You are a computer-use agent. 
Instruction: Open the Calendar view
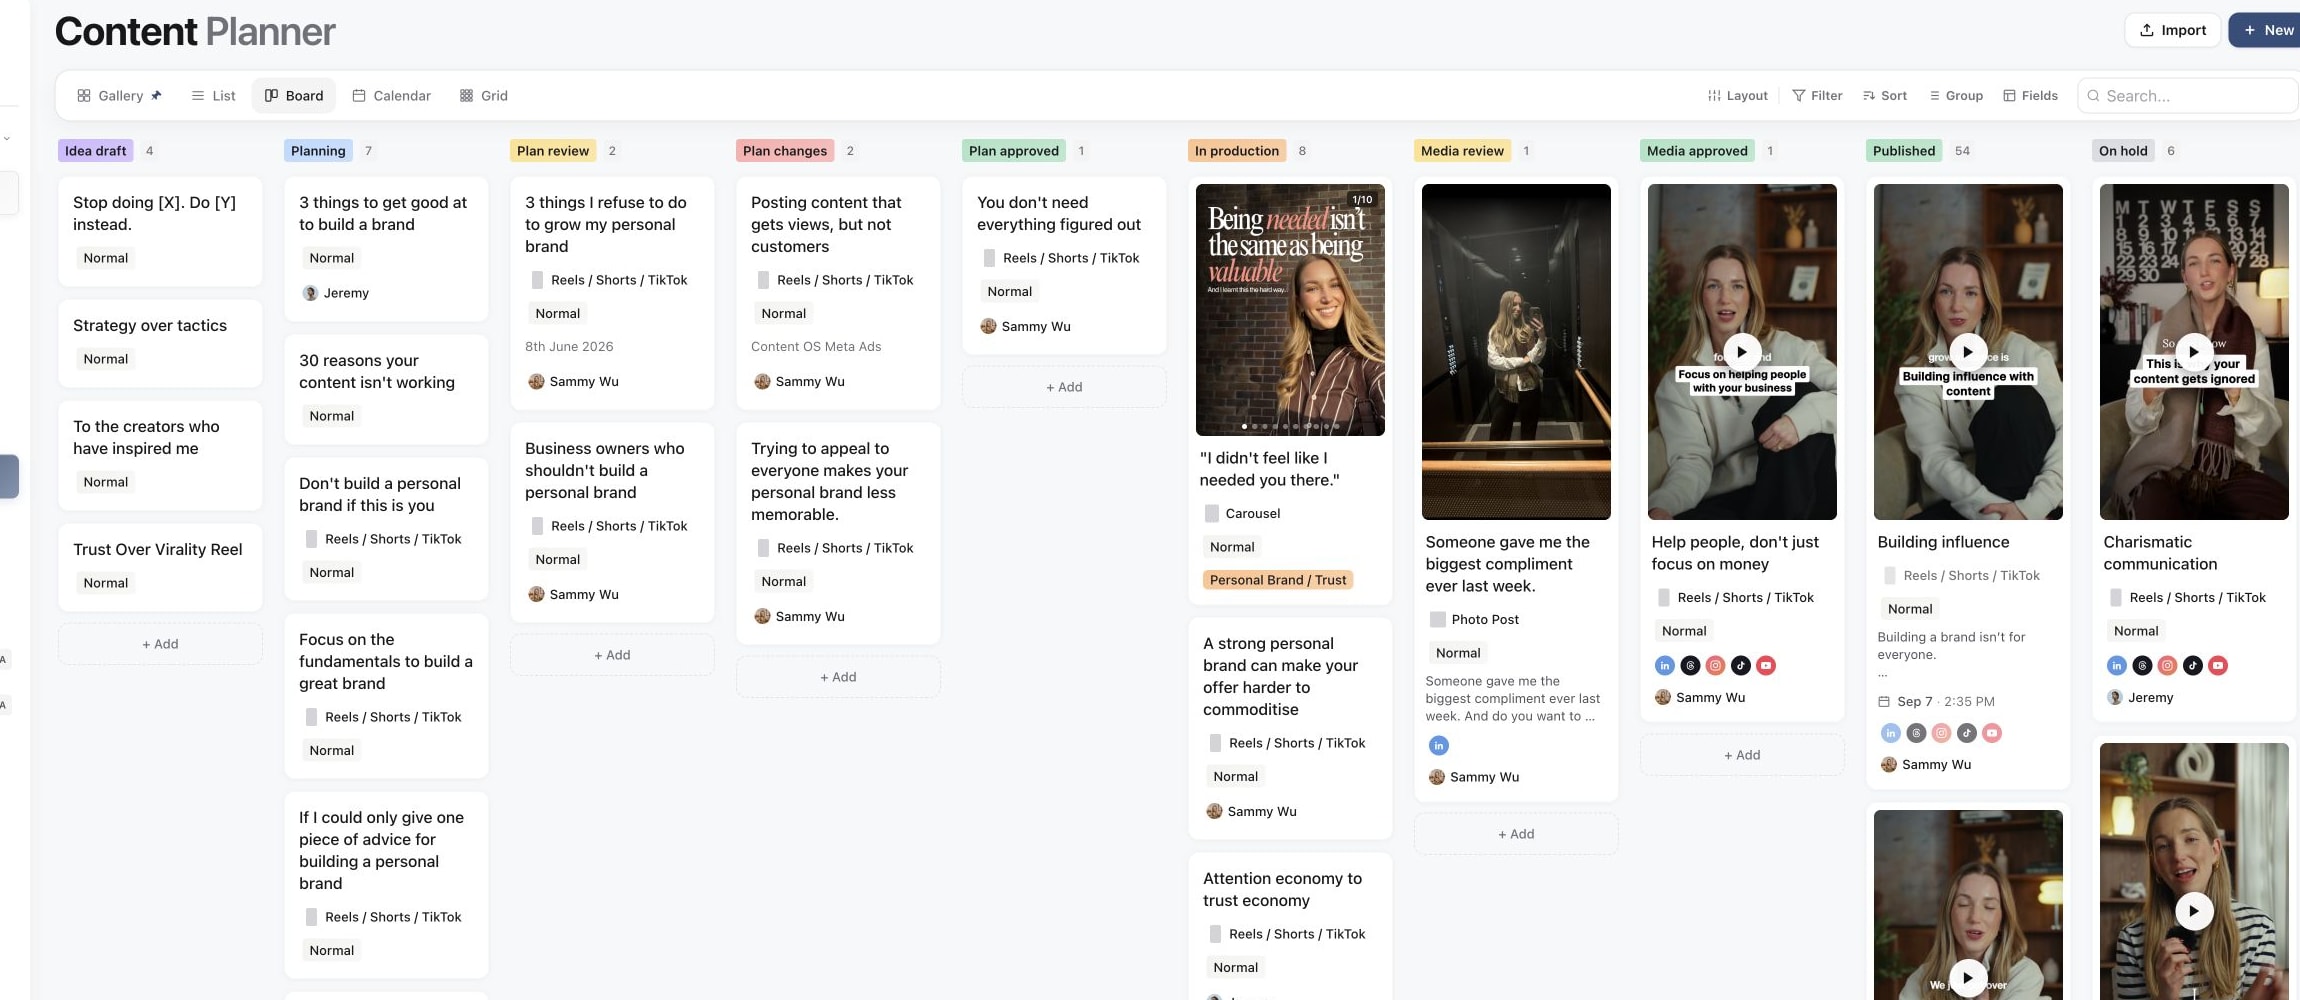[x=392, y=96]
